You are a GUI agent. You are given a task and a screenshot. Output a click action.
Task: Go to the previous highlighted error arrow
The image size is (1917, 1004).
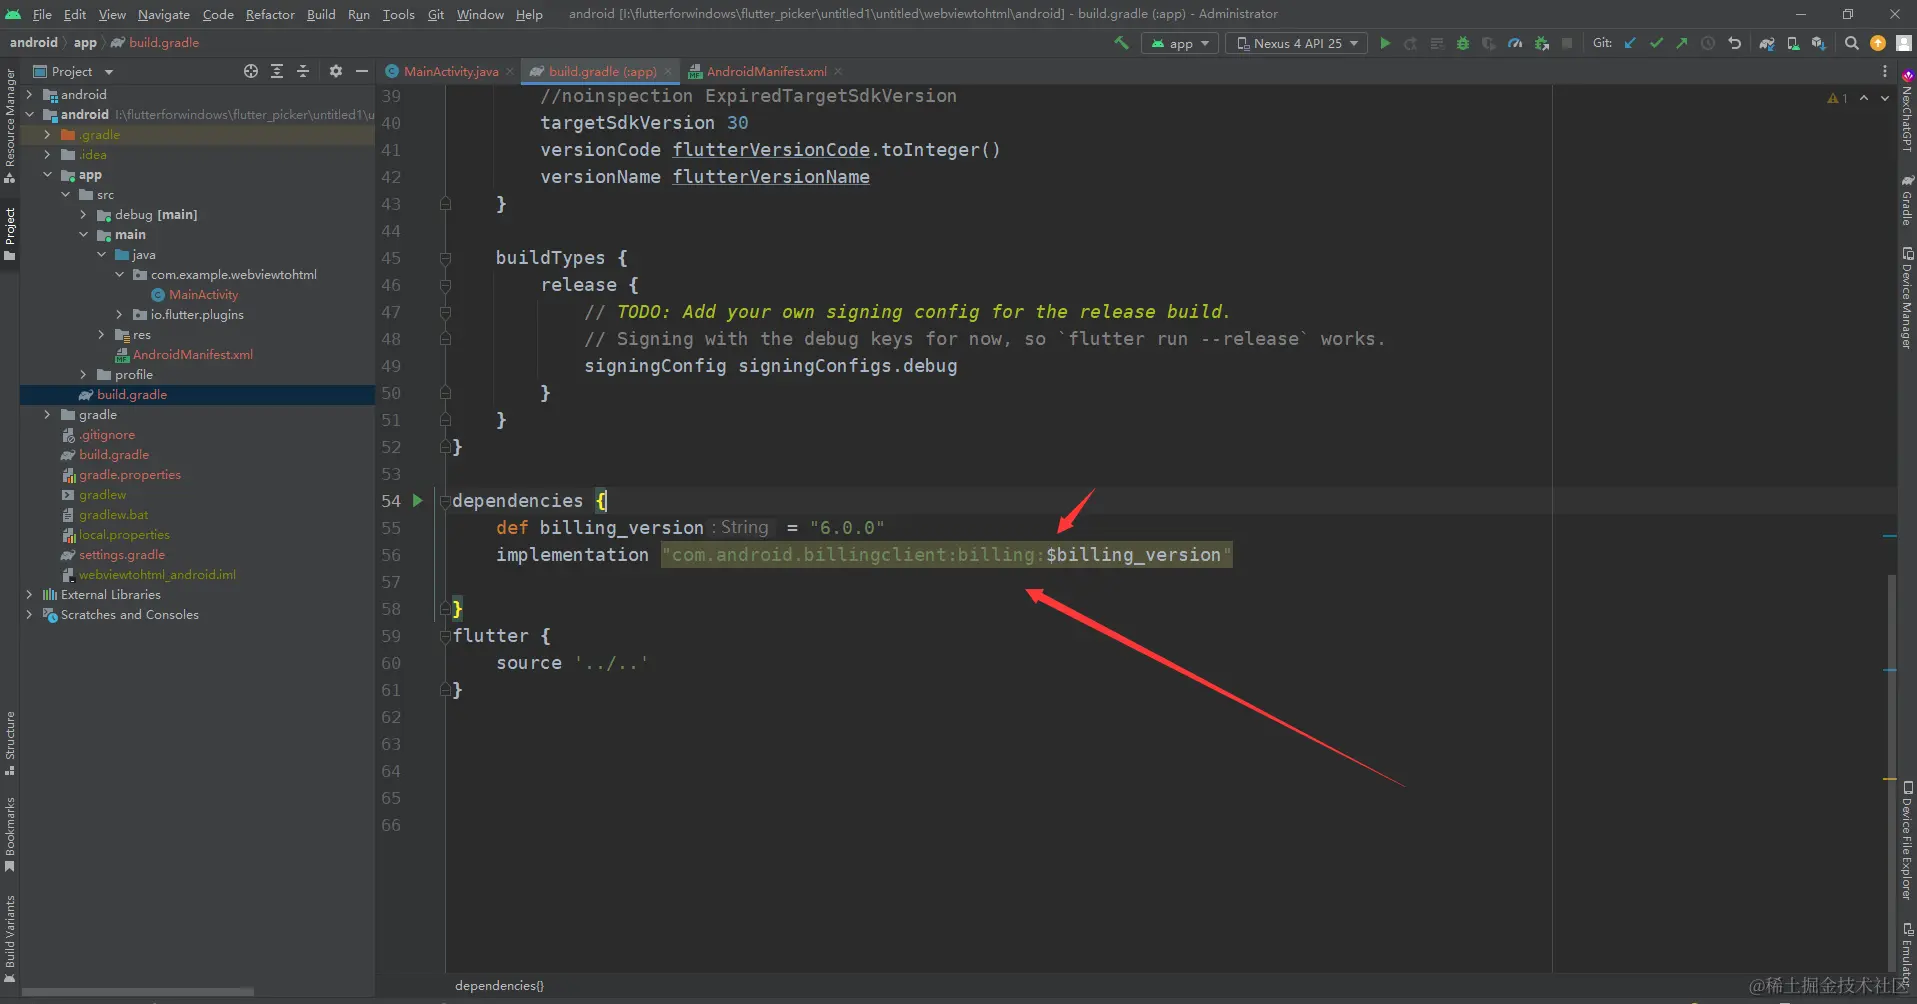pos(1864,98)
